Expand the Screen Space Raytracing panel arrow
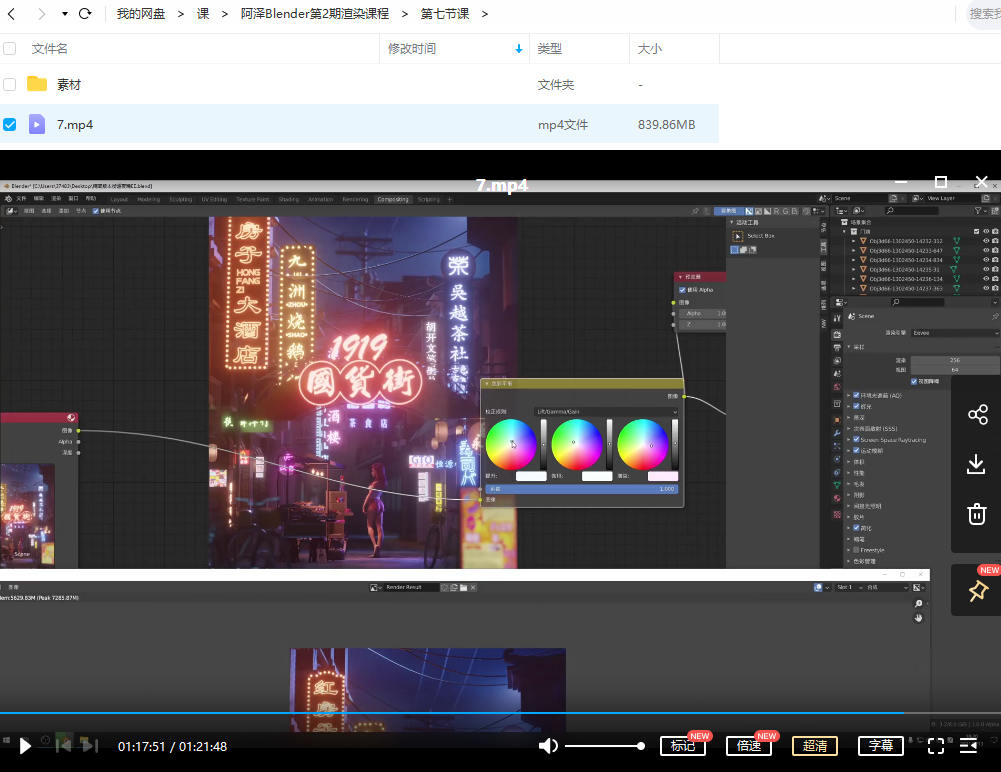The height and width of the screenshot is (772, 1001). 849,440
